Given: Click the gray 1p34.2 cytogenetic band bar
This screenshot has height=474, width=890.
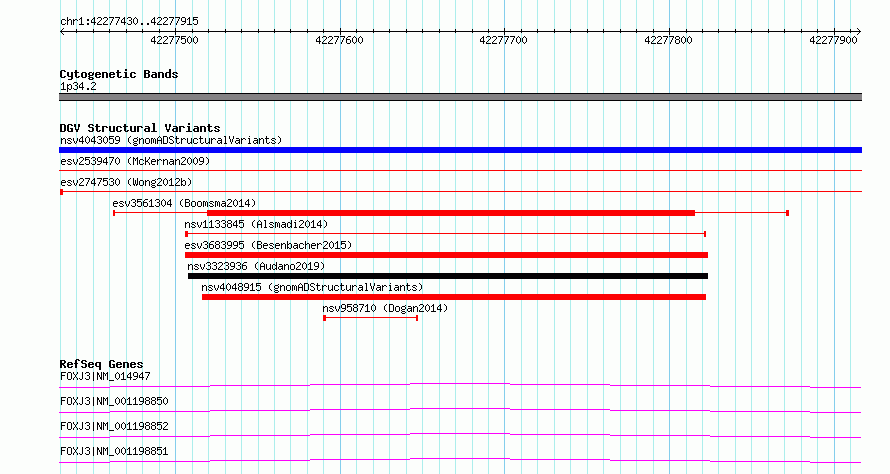Looking at the screenshot, I should pos(460,97).
